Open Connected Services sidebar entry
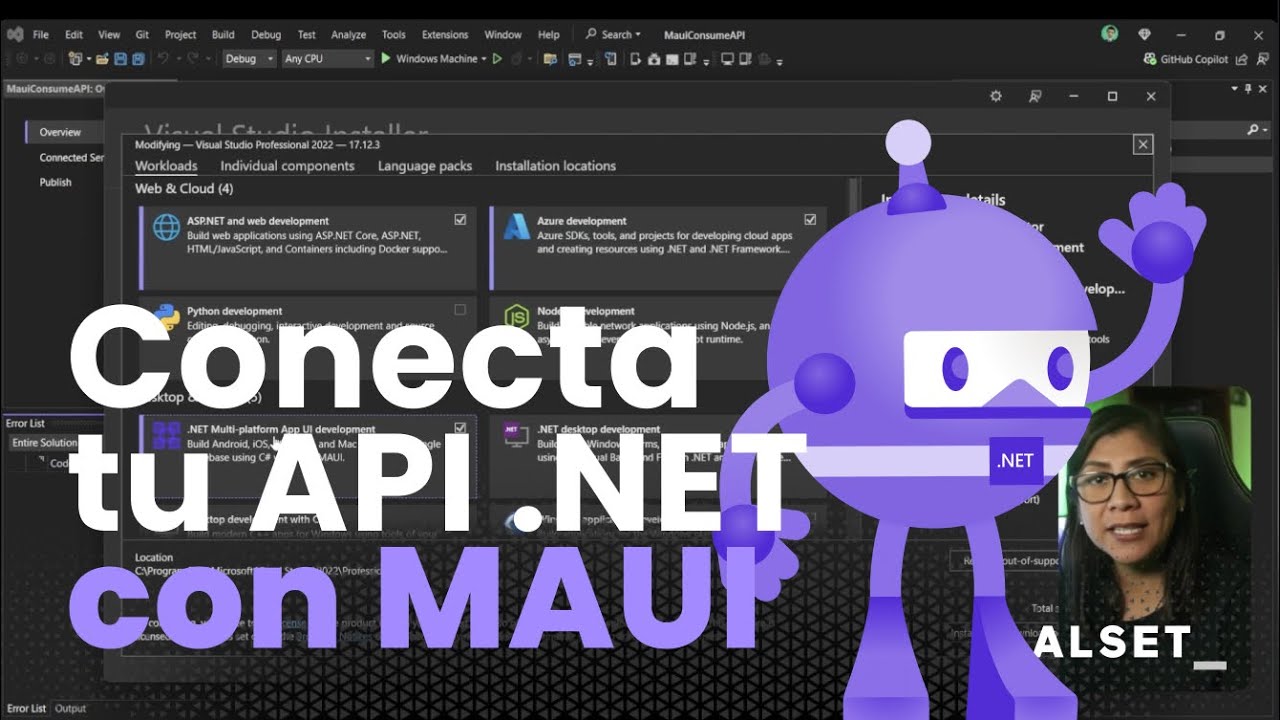 71,157
